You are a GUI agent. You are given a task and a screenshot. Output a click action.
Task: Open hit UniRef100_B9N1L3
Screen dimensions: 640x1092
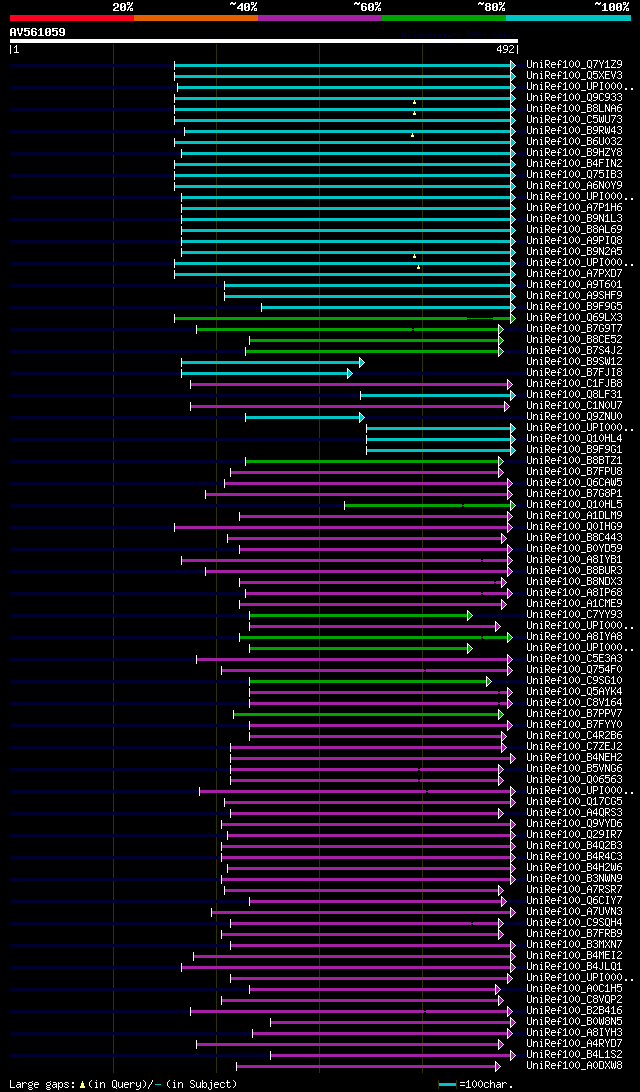(x=575, y=219)
